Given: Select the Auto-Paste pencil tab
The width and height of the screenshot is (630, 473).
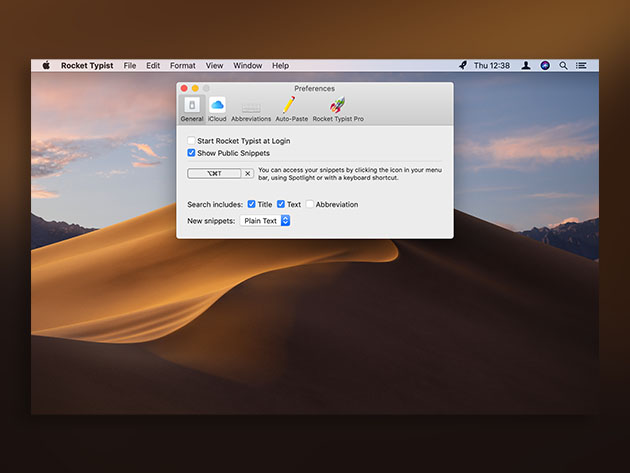Looking at the screenshot, I should 291,109.
